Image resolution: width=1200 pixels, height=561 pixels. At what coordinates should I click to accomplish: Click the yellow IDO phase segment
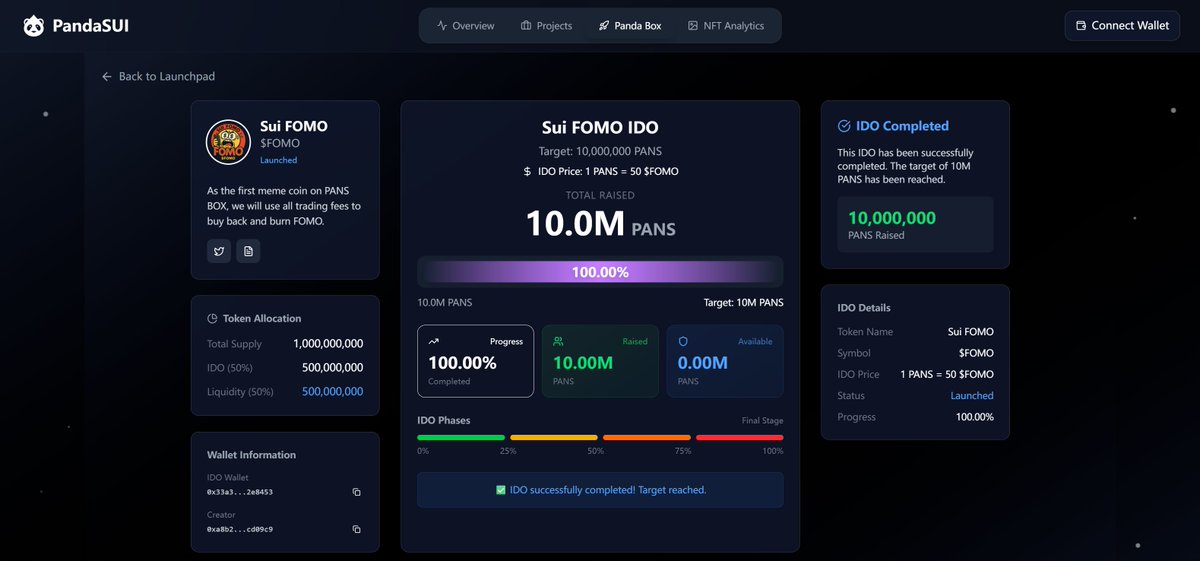(x=554, y=437)
